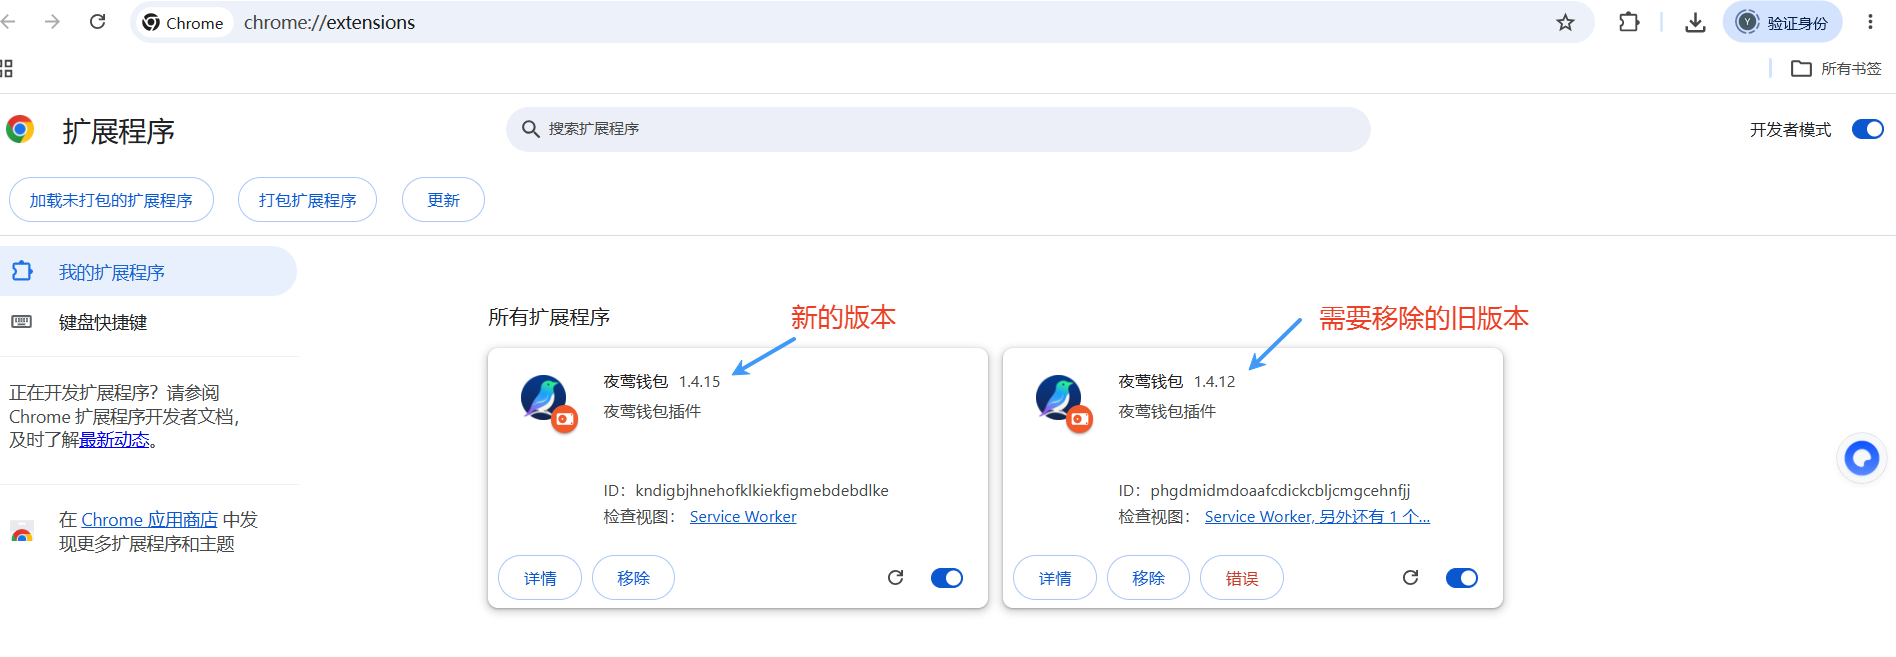Open the 最新动态 link
Viewport: 1896px width, 657px height.
click(114, 440)
